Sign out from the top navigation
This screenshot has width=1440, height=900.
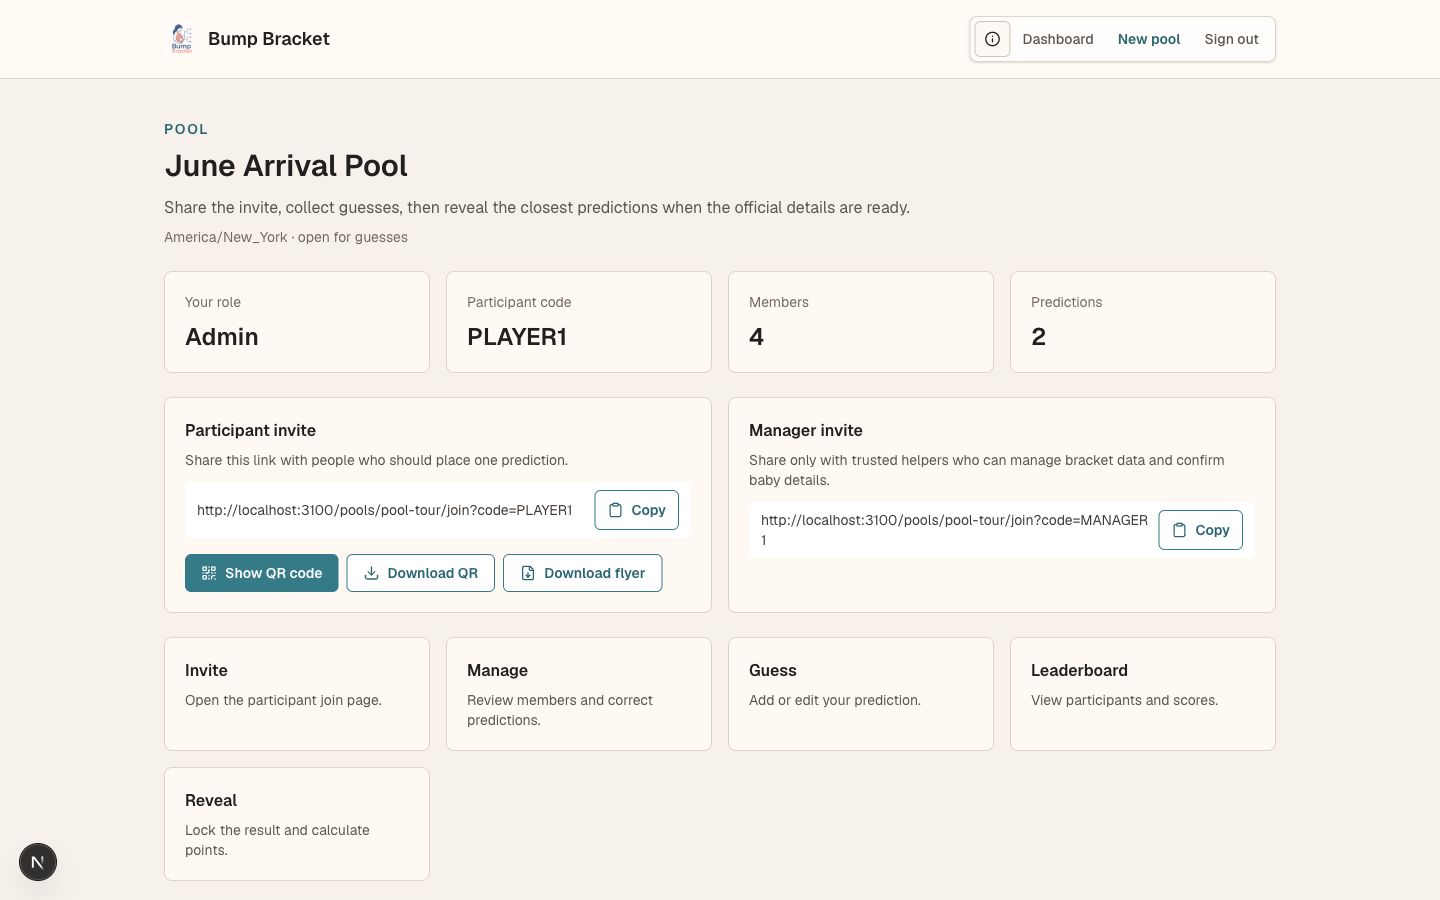[1231, 39]
